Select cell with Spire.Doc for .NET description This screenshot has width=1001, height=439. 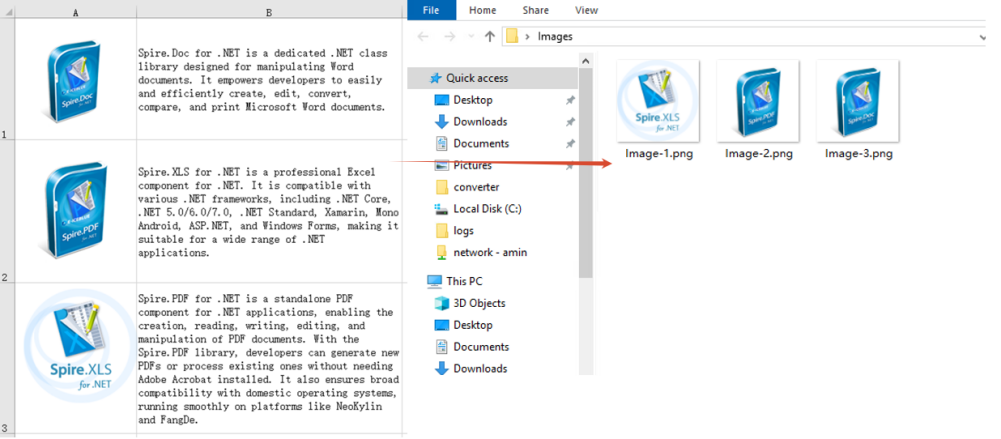(x=269, y=79)
